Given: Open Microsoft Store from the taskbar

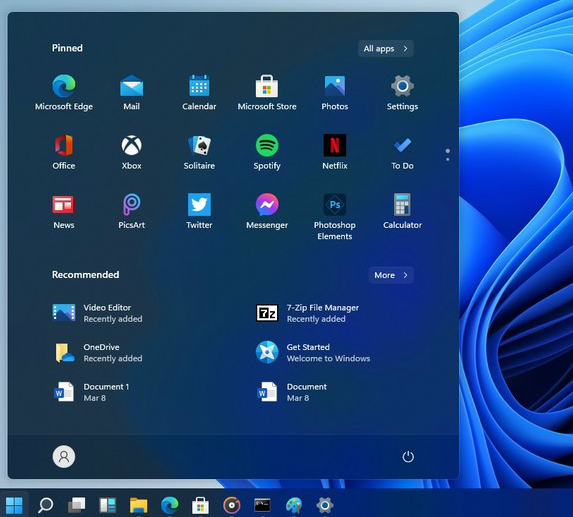Looking at the screenshot, I should (x=201, y=505).
